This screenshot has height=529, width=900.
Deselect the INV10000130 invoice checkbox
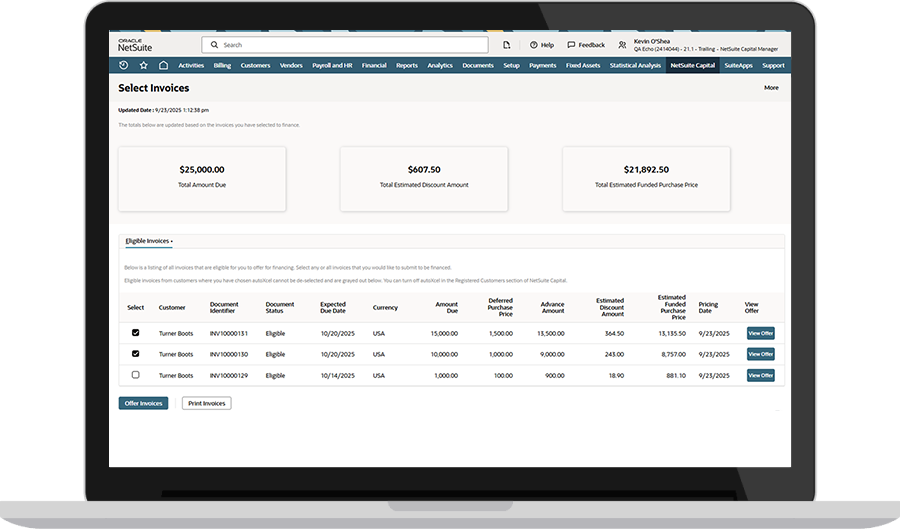(x=136, y=354)
